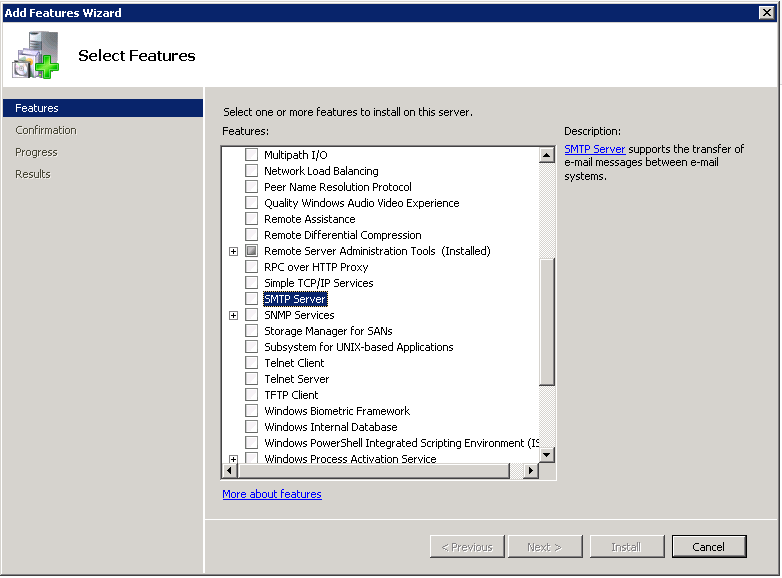
Task: Close the Add Features Wizard window
Action: click(767, 12)
